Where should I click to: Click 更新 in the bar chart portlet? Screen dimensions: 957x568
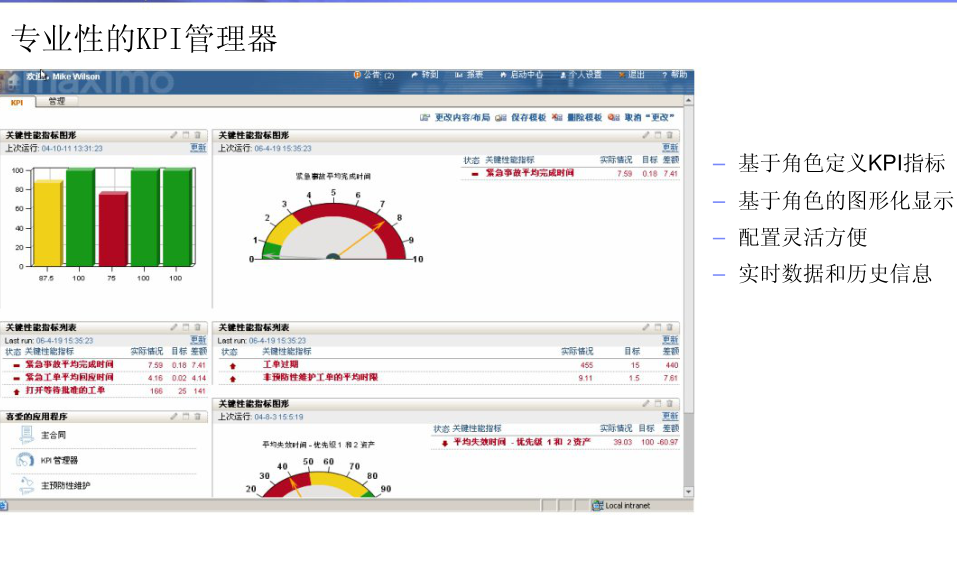[198, 148]
